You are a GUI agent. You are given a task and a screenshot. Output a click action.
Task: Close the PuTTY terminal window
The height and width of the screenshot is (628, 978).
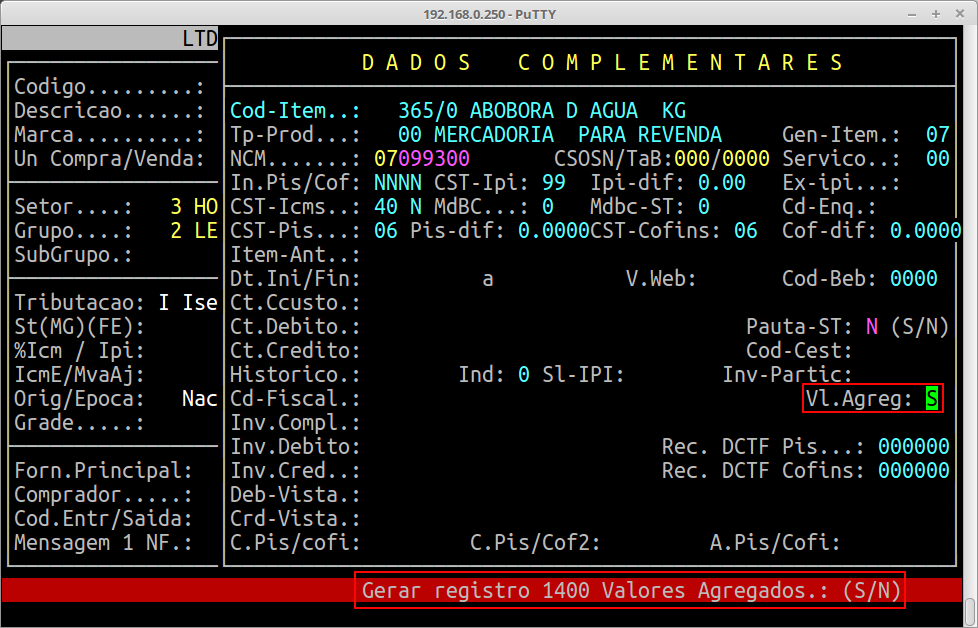coord(959,12)
